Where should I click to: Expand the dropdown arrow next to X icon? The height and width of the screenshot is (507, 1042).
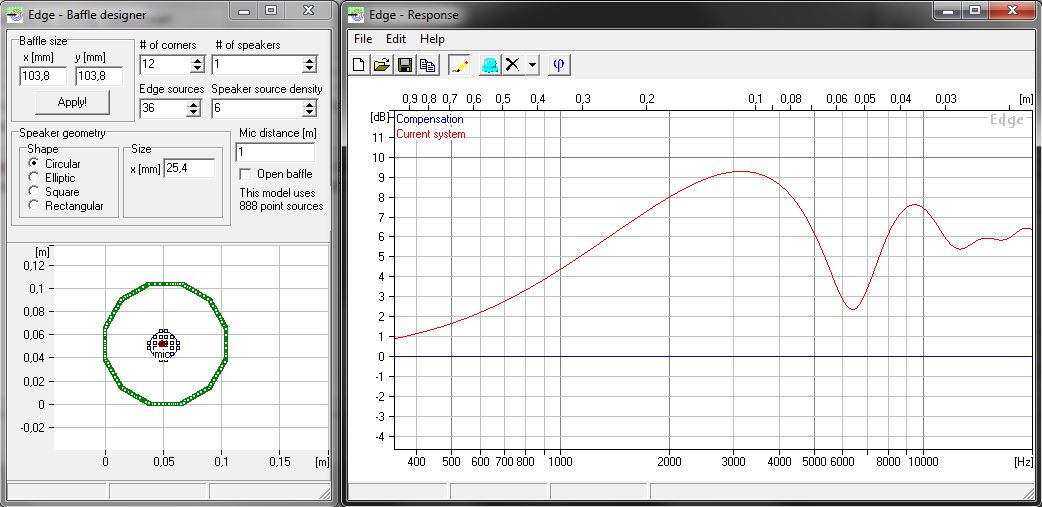532,65
